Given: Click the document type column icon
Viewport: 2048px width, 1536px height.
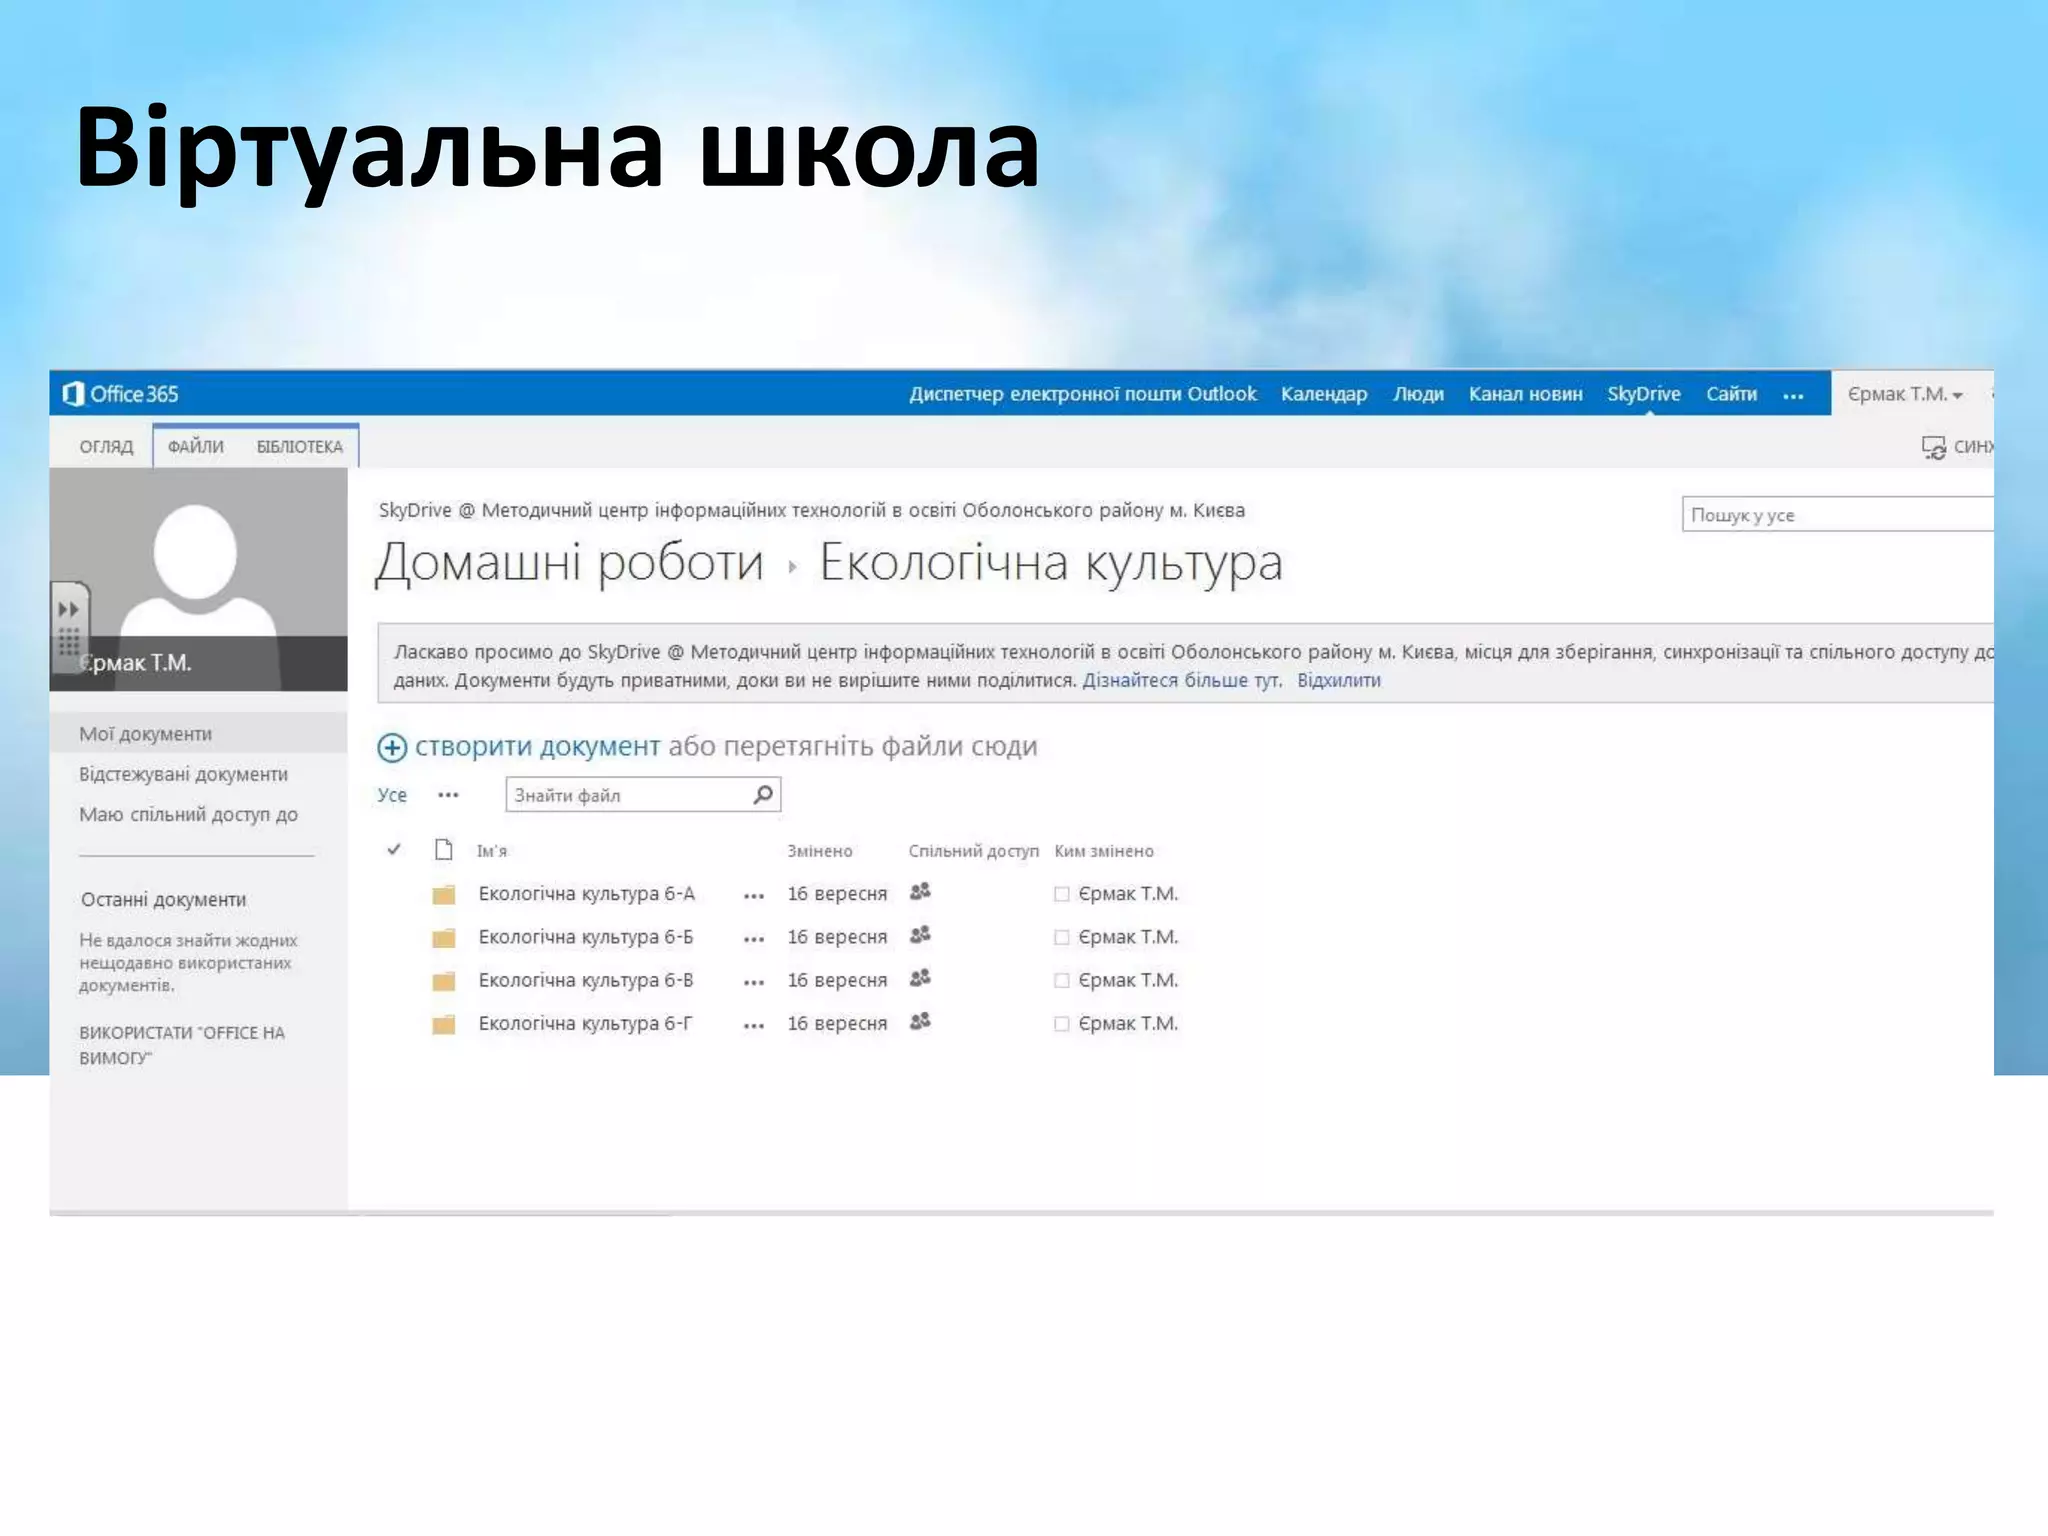Looking at the screenshot, I should coord(443,850).
